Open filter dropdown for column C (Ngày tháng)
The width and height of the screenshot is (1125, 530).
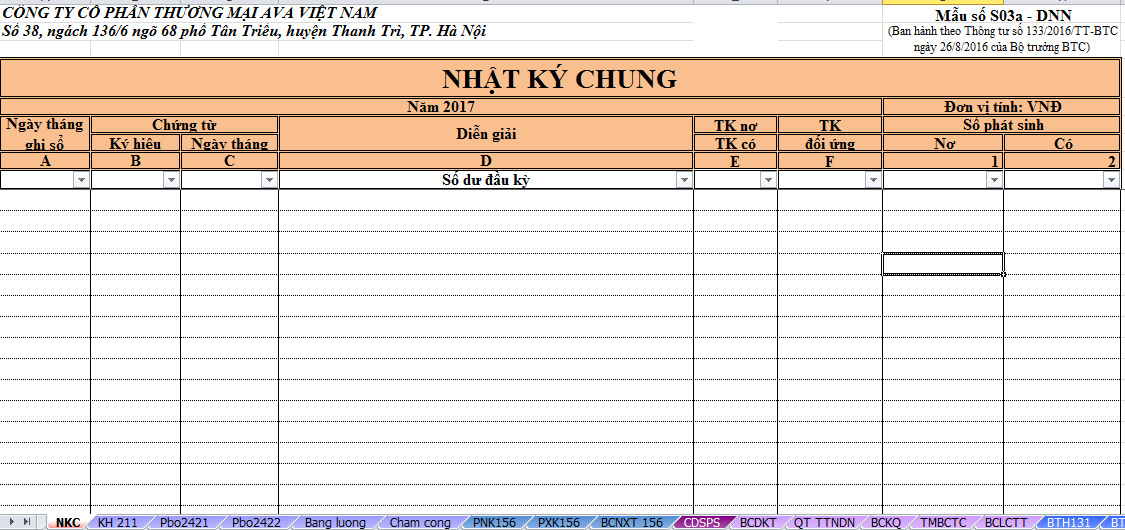click(x=269, y=180)
